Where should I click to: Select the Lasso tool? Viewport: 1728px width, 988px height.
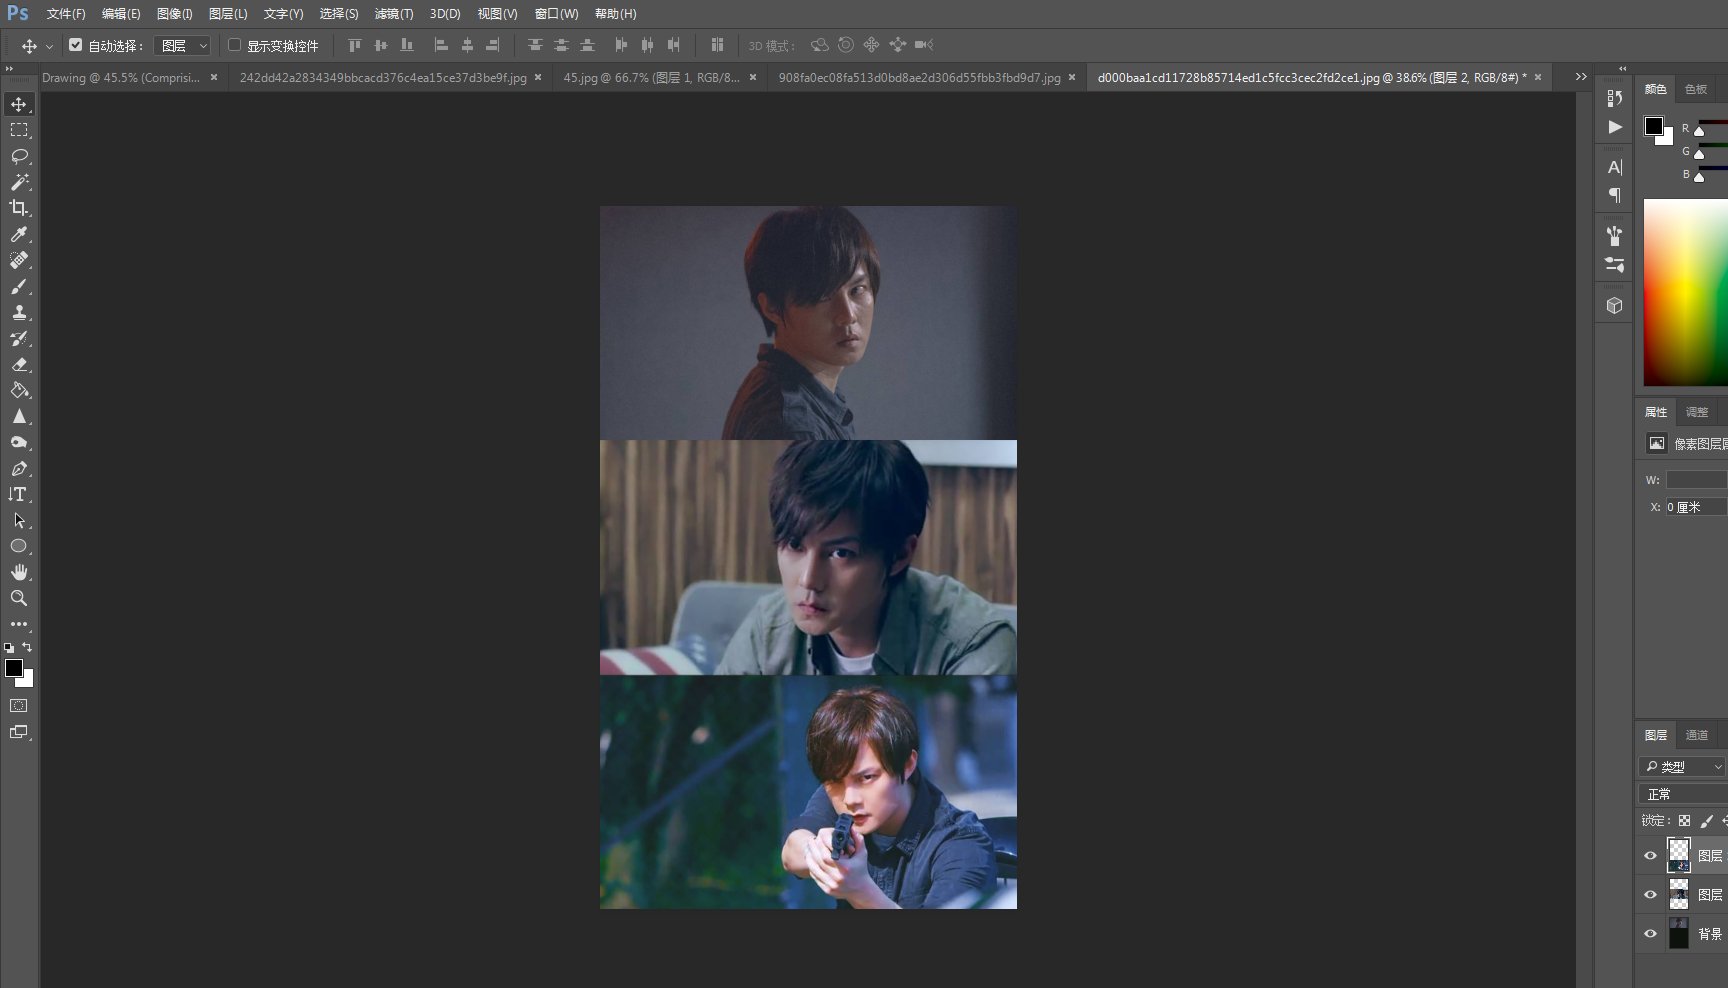(19, 156)
